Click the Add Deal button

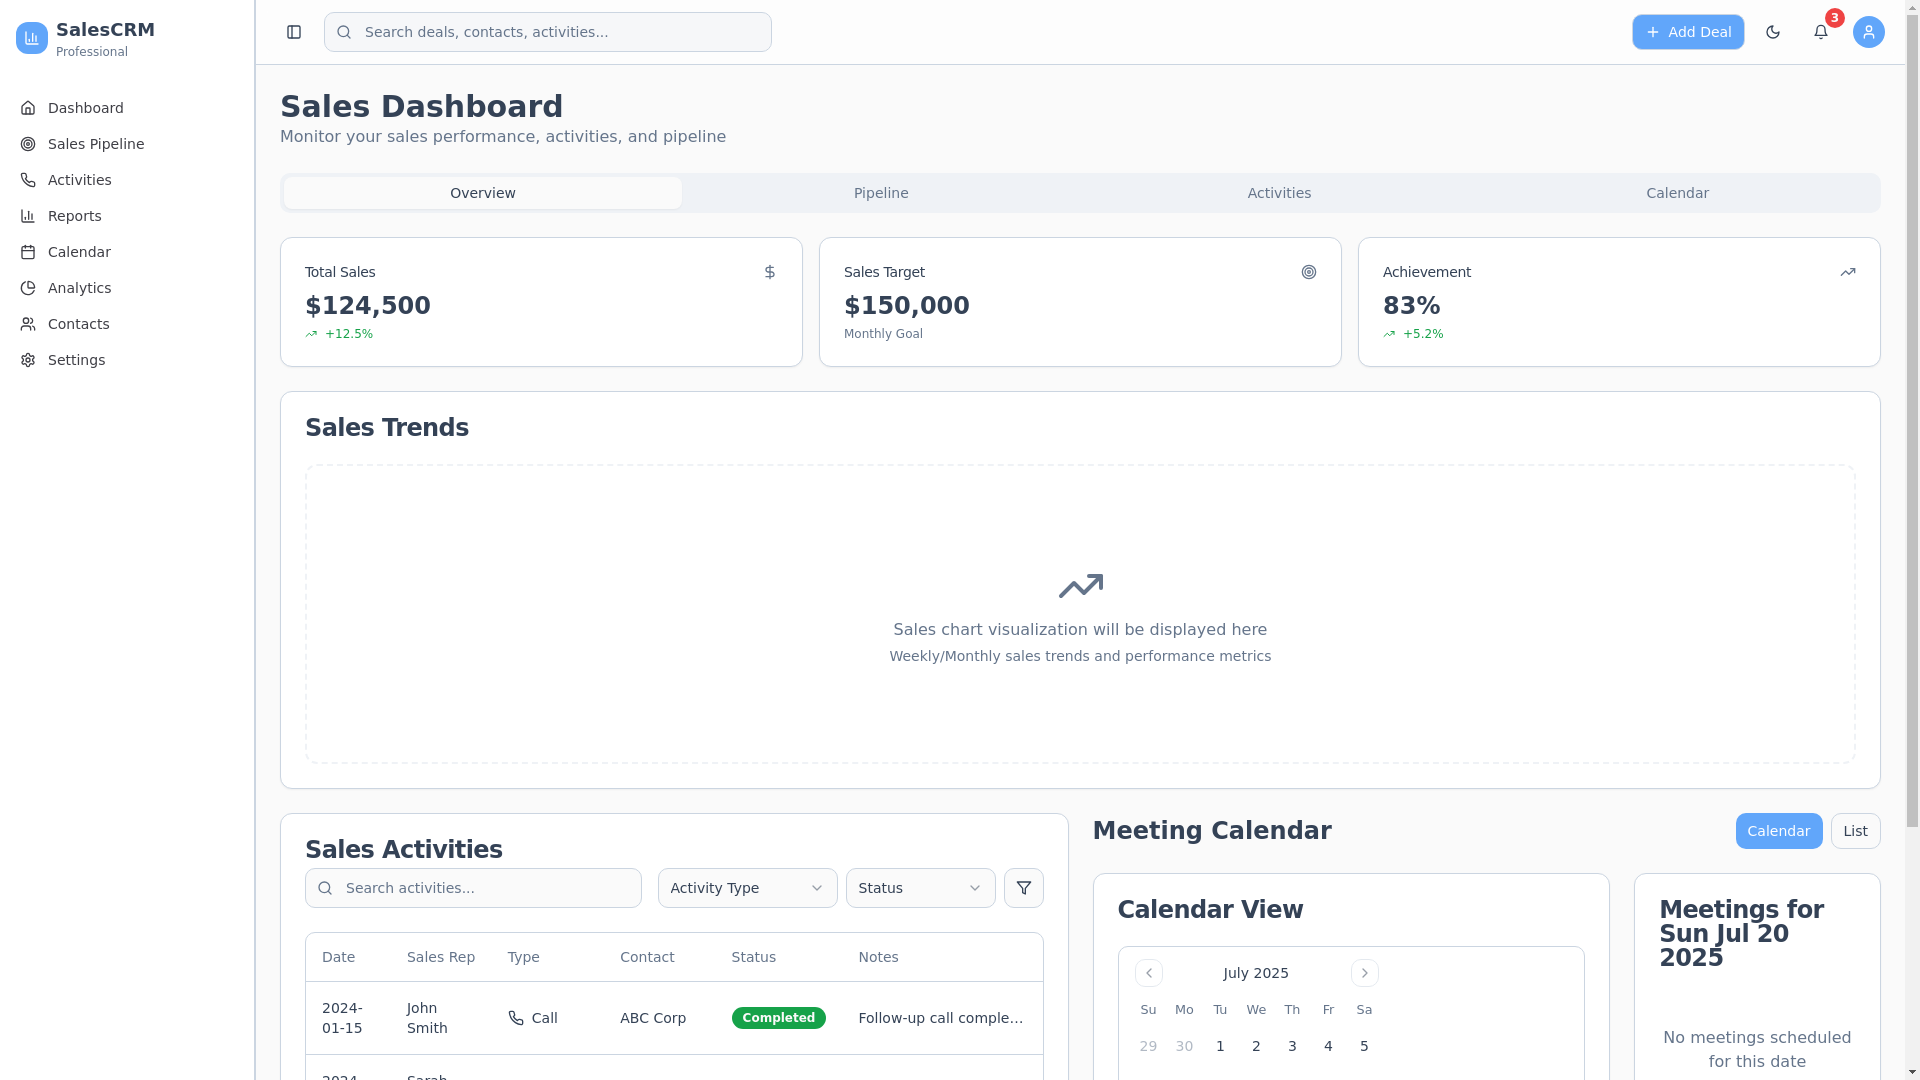[1688, 32]
